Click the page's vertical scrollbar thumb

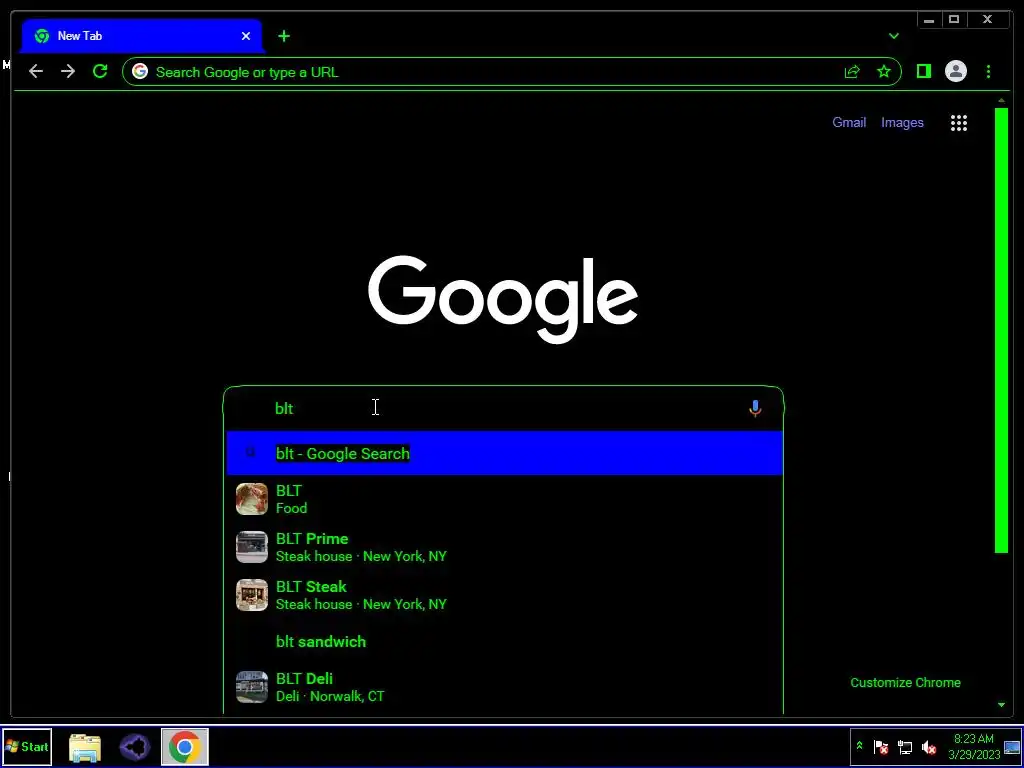pos(1001,330)
